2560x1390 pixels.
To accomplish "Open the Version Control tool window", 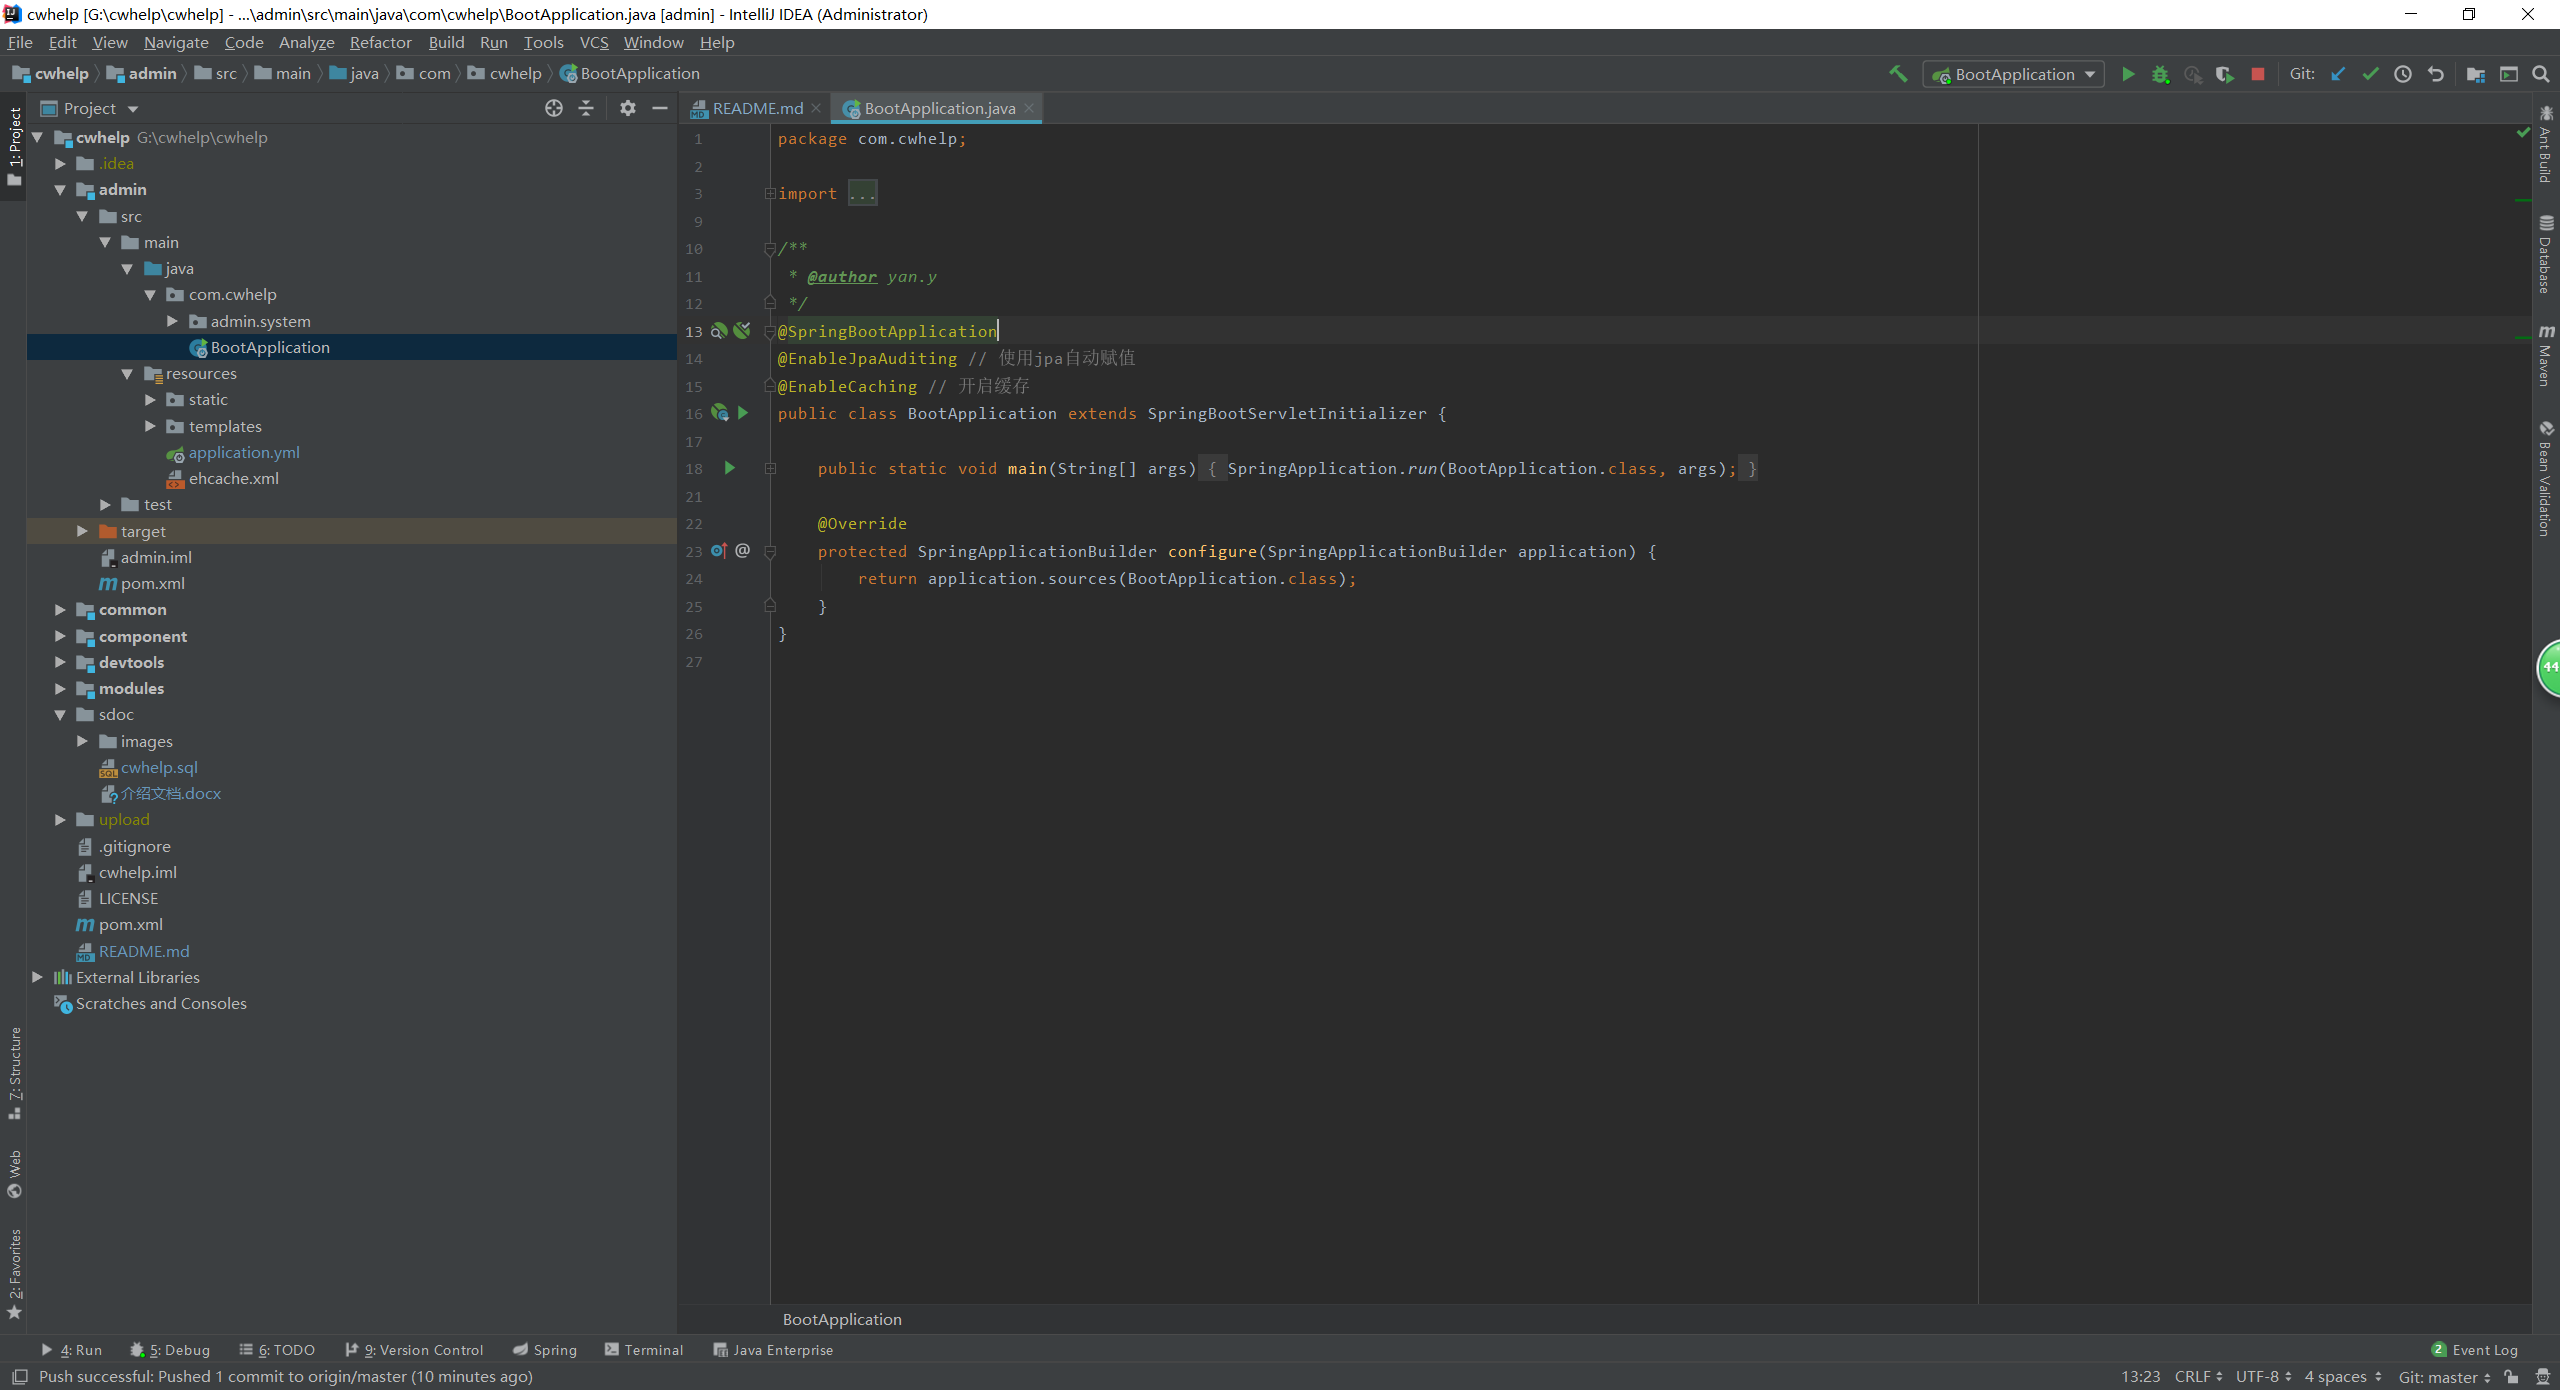I will (x=414, y=1350).
